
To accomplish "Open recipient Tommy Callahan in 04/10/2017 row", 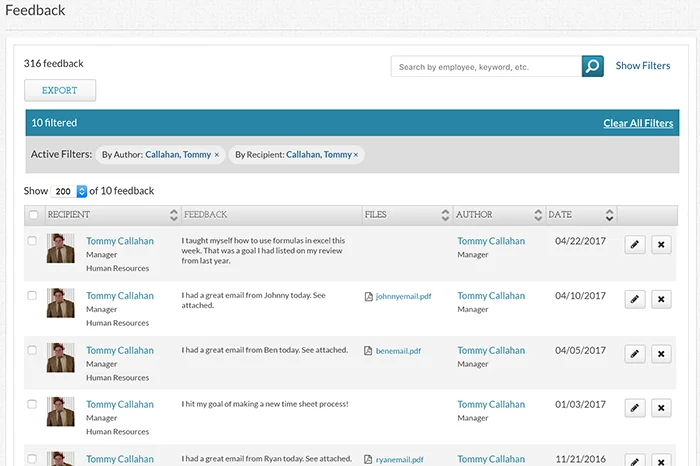I will [x=120, y=296].
